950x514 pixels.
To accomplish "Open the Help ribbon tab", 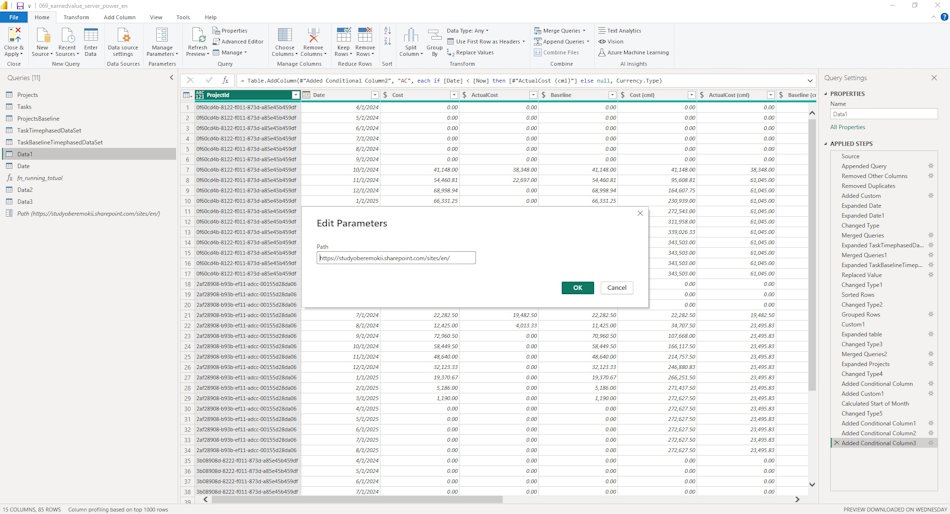I will pyautogui.click(x=210, y=17).
